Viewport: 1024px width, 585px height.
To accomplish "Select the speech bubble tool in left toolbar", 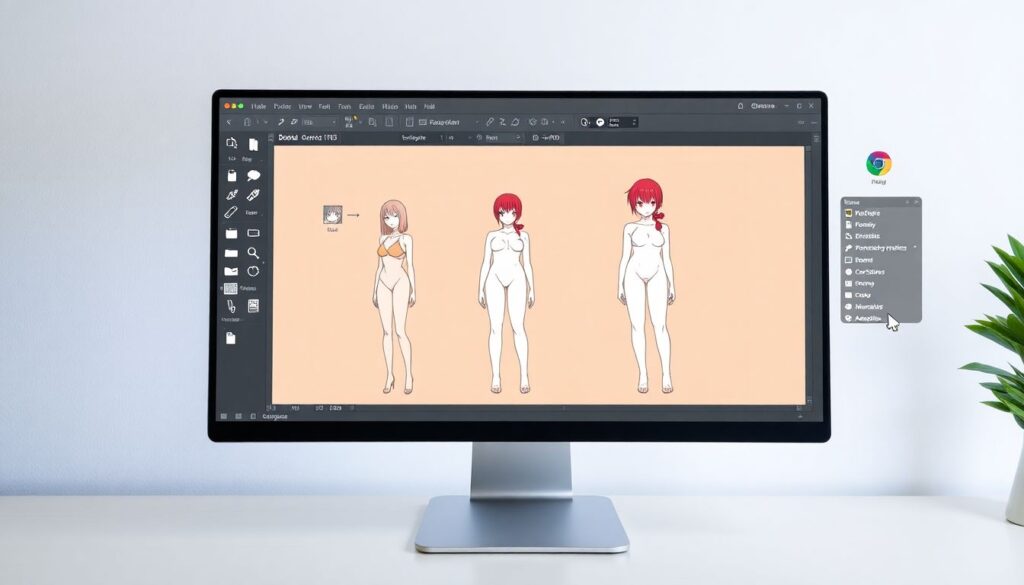I will pos(253,176).
